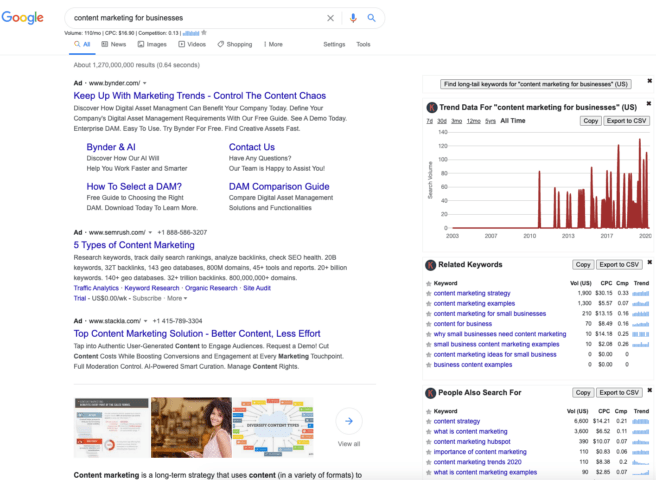
Task: Open the Google logo home link
Action: [23, 18]
